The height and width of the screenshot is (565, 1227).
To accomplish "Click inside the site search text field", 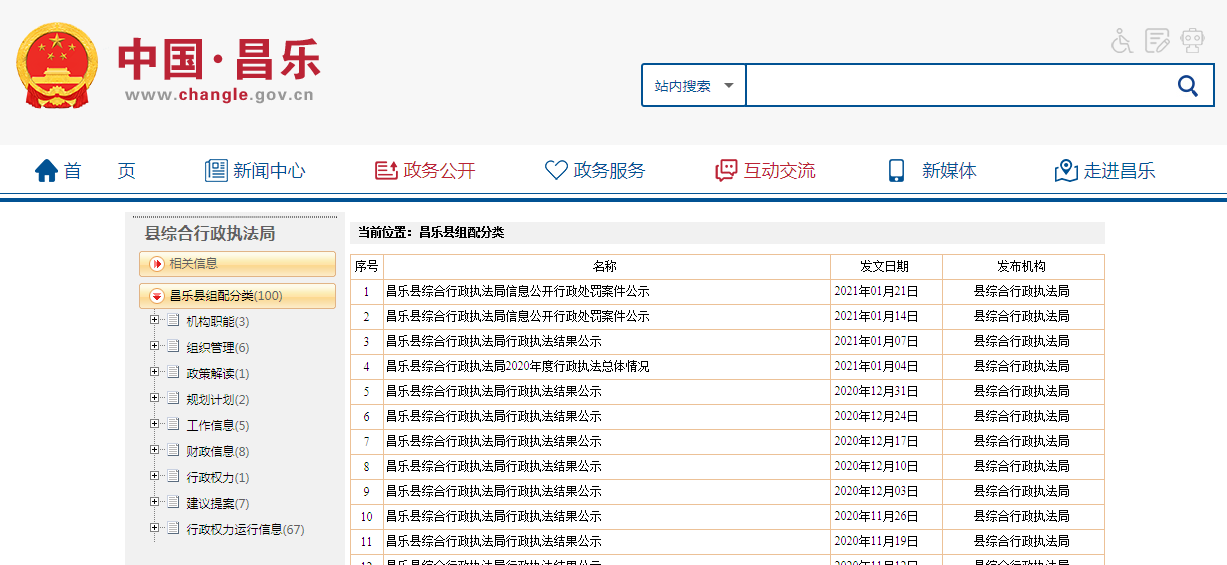I will [955, 86].
